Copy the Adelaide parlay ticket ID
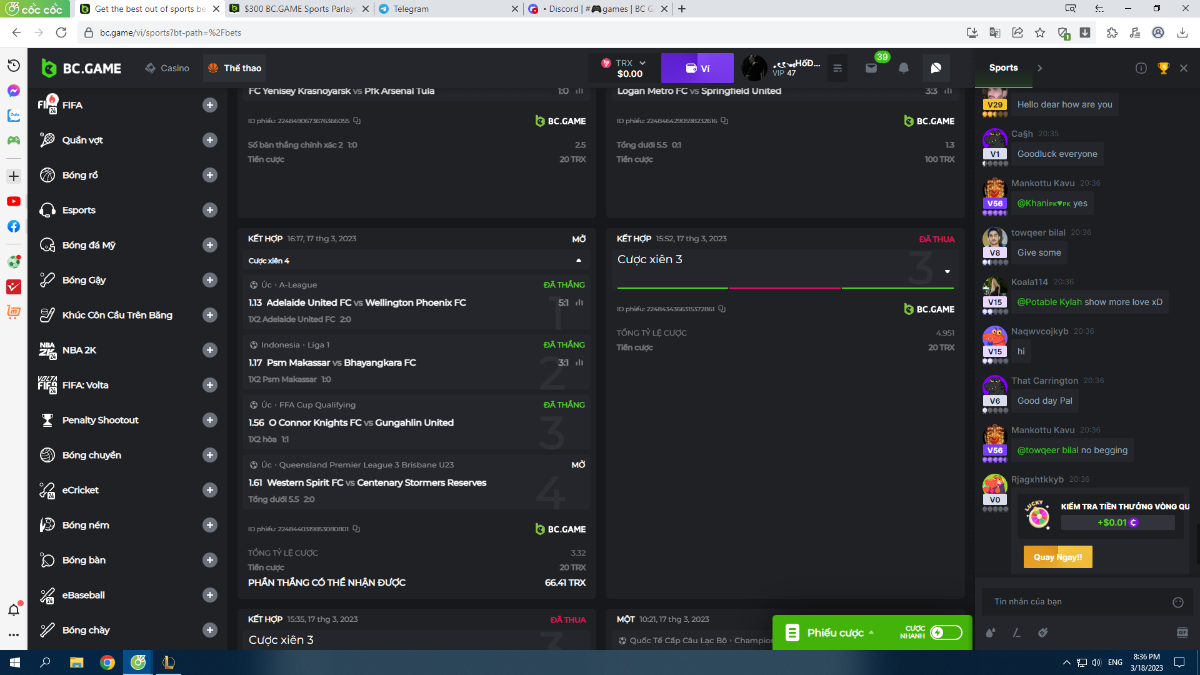Screen dimensions: 1200x675 point(356,529)
